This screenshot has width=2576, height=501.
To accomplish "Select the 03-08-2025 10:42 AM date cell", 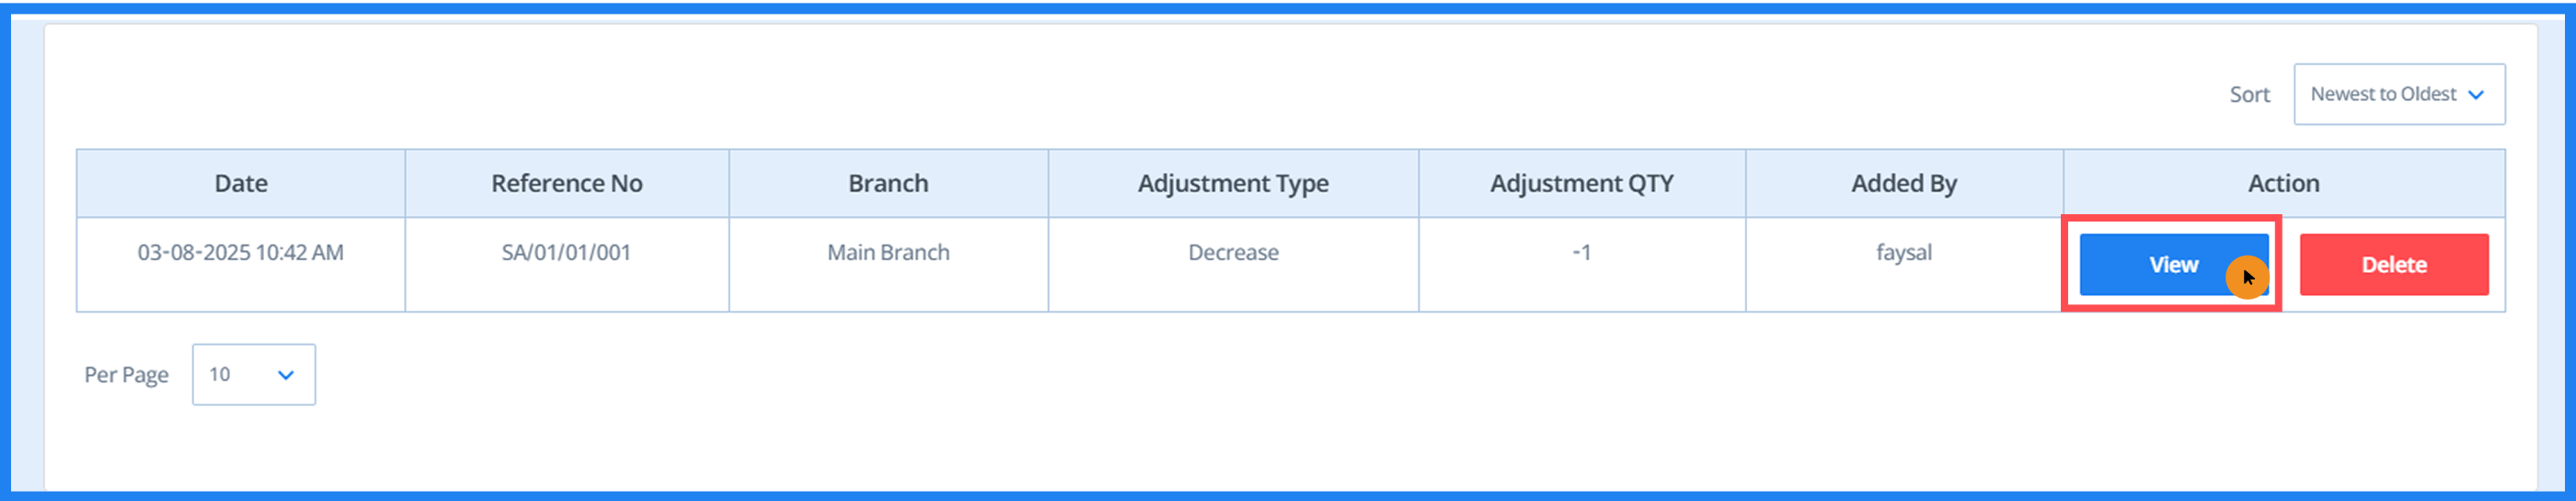I will (241, 253).
